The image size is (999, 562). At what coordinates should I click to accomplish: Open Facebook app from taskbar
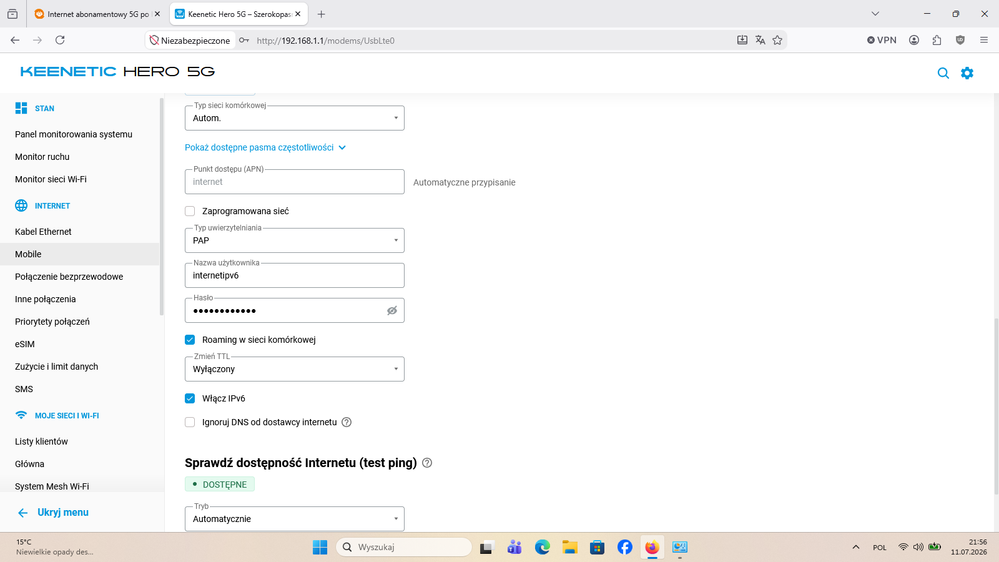click(624, 547)
